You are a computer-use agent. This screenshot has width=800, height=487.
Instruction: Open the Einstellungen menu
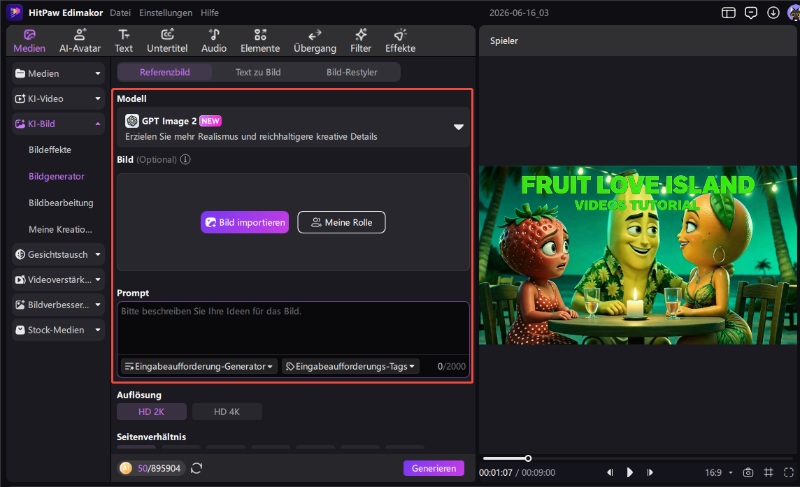pos(166,13)
